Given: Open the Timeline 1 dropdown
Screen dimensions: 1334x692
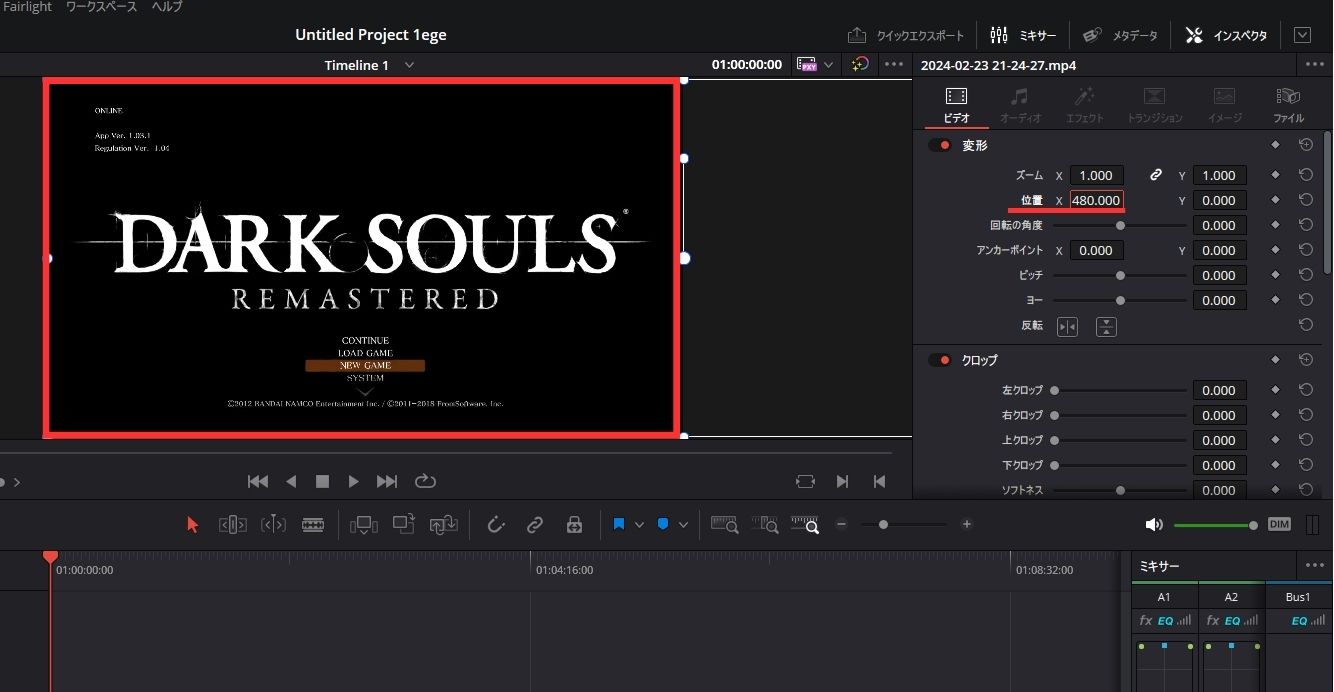Looking at the screenshot, I should tap(409, 64).
